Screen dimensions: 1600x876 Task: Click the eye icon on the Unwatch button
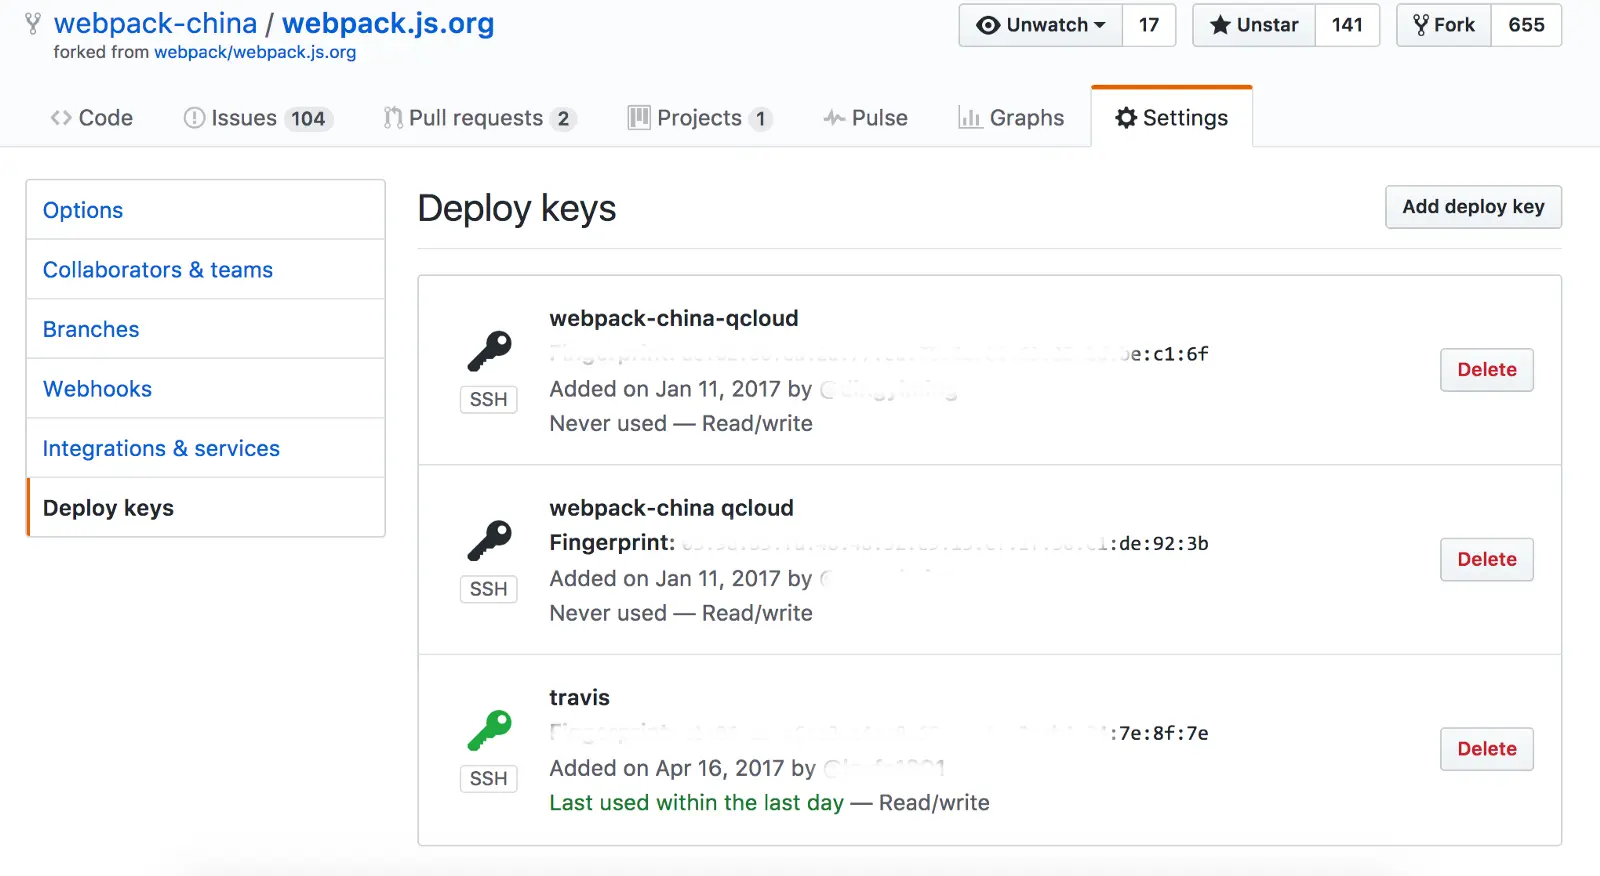point(988,25)
